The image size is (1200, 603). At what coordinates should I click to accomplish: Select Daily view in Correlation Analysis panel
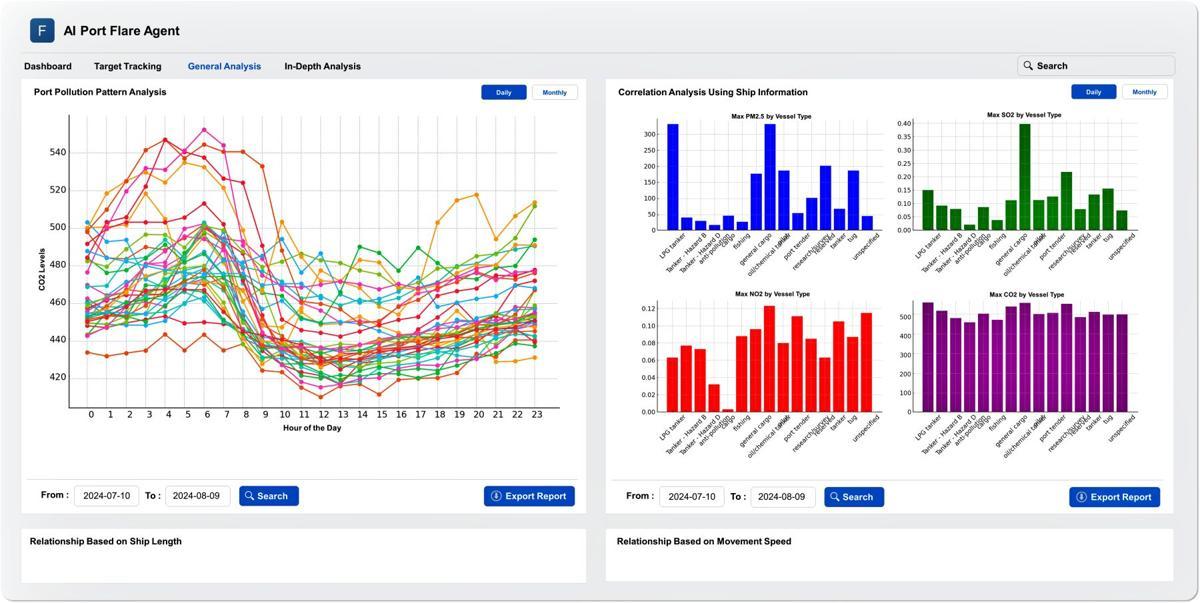point(1093,92)
